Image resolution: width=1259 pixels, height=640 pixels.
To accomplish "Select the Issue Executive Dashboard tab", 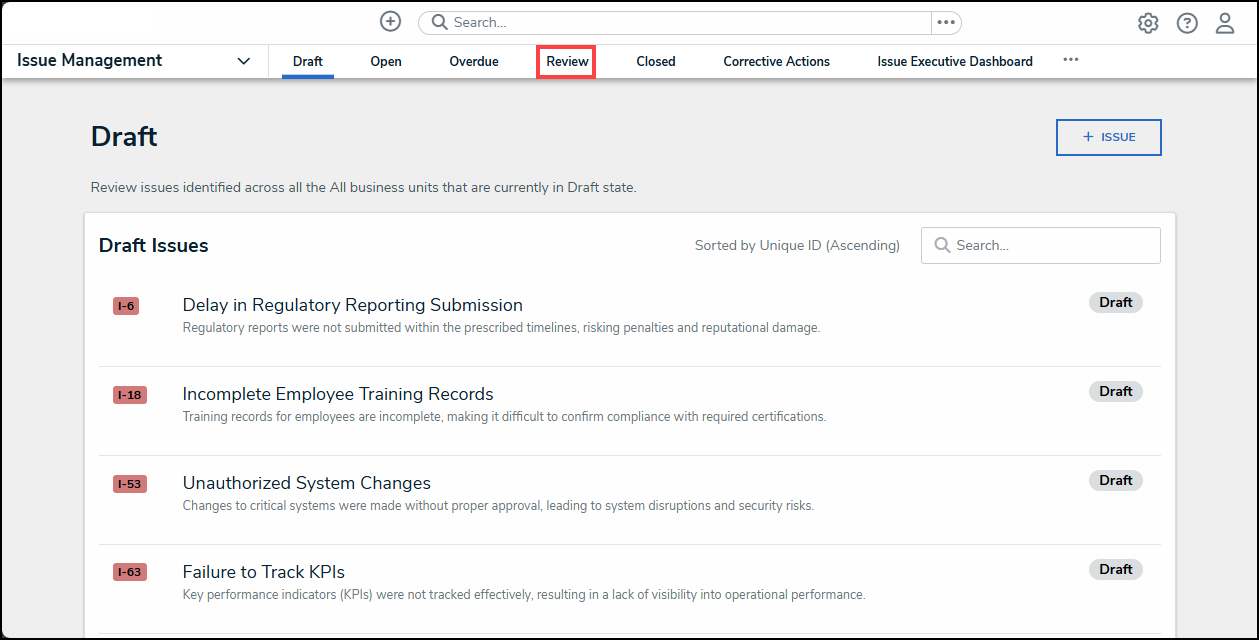I will click(955, 61).
